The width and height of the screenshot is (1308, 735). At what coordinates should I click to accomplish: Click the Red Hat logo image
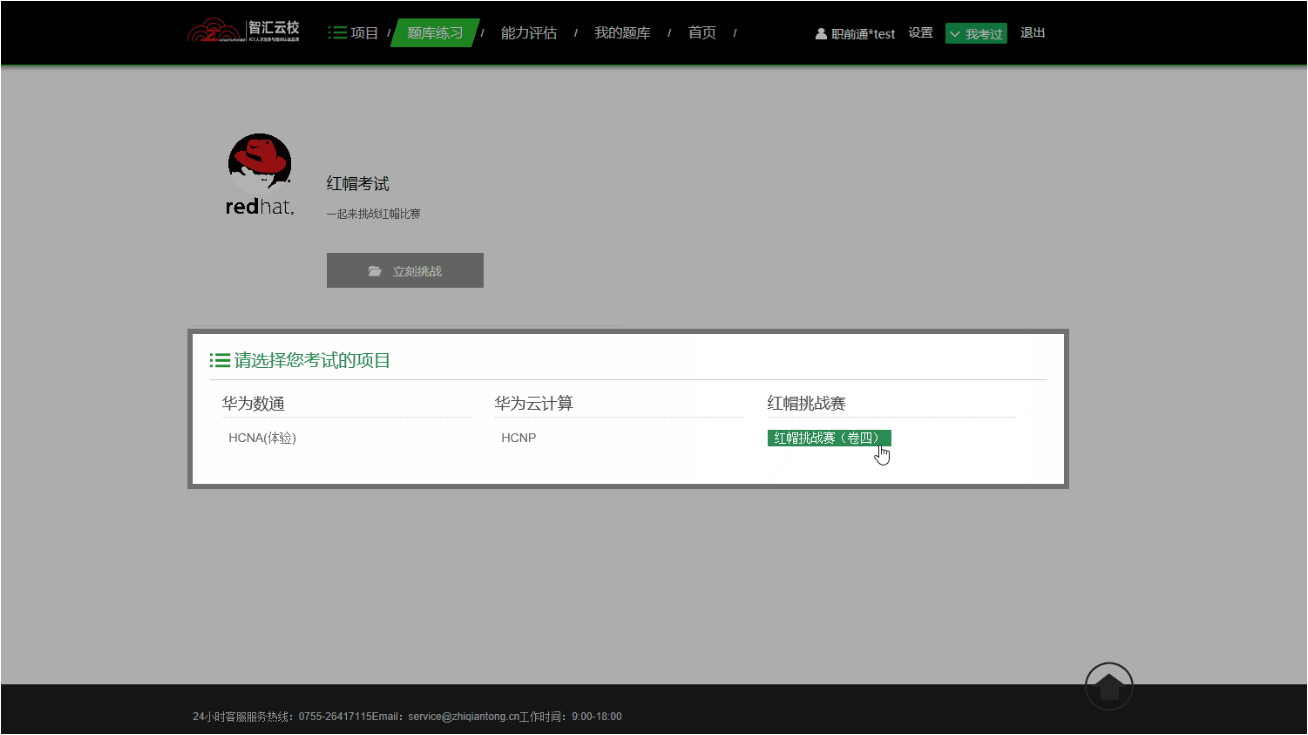(x=260, y=176)
